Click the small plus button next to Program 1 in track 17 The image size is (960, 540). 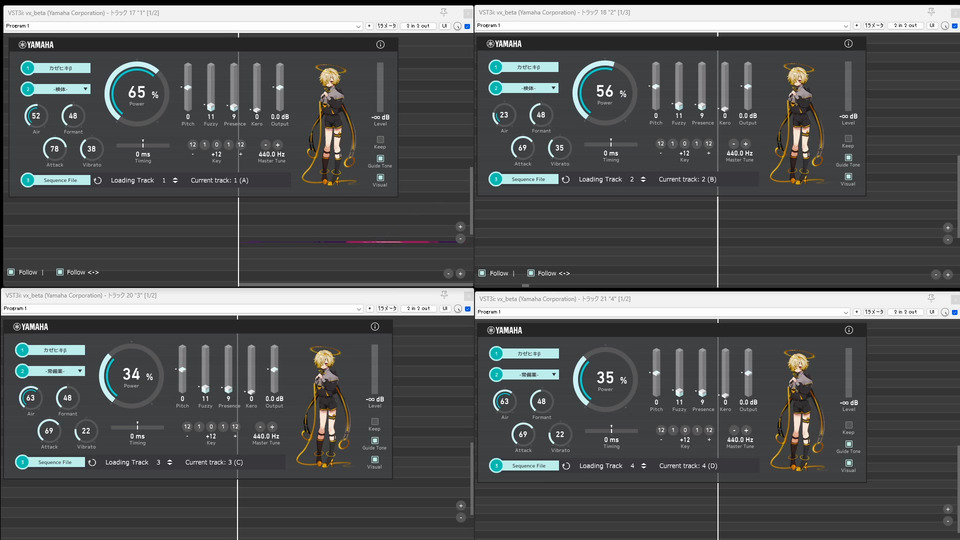click(369, 26)
